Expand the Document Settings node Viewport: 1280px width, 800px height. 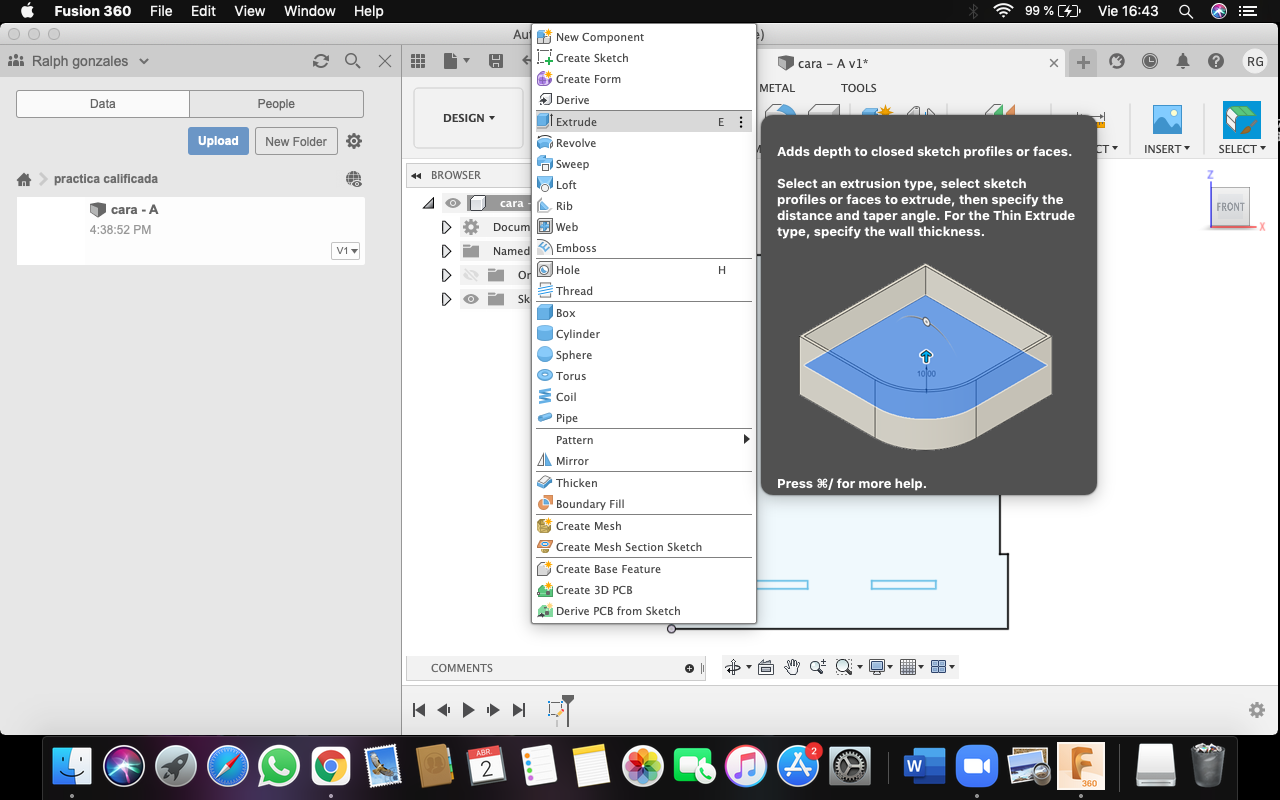pos(446,227)
